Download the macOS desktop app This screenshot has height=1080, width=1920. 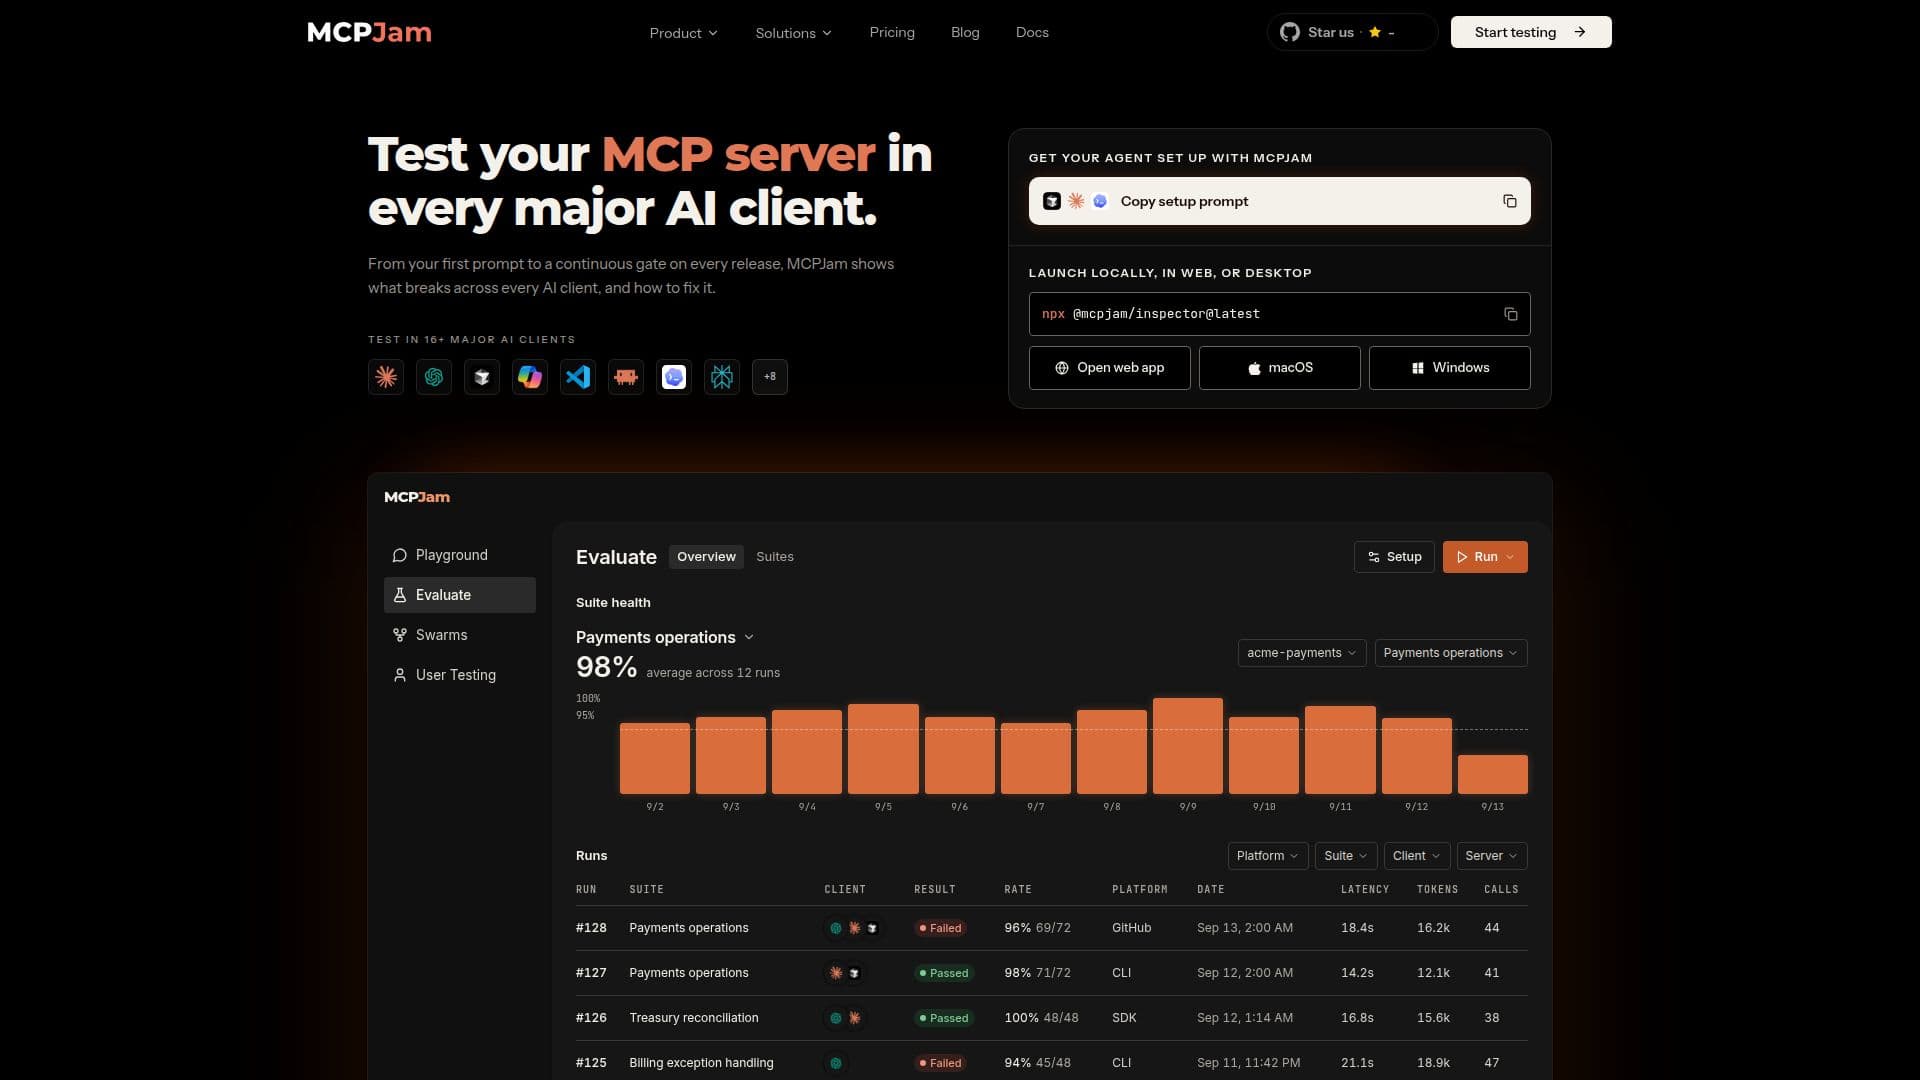pyautogui.click(x=1280, y=368)
